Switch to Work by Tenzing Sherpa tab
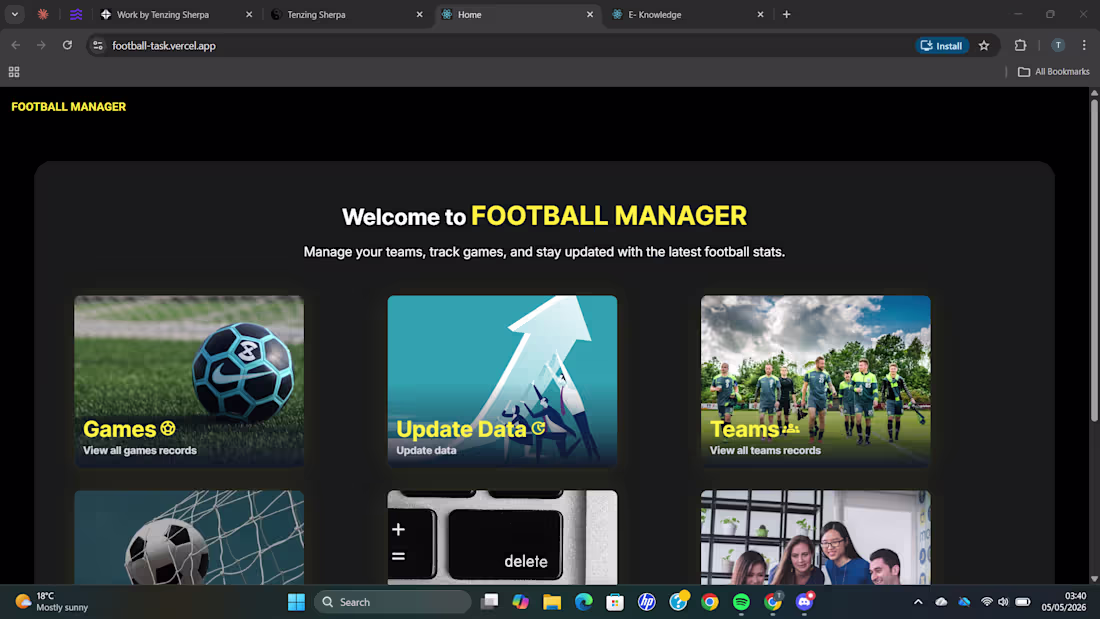The width and height of the screenshot is (1100, 619). click(x=175, y=14)
